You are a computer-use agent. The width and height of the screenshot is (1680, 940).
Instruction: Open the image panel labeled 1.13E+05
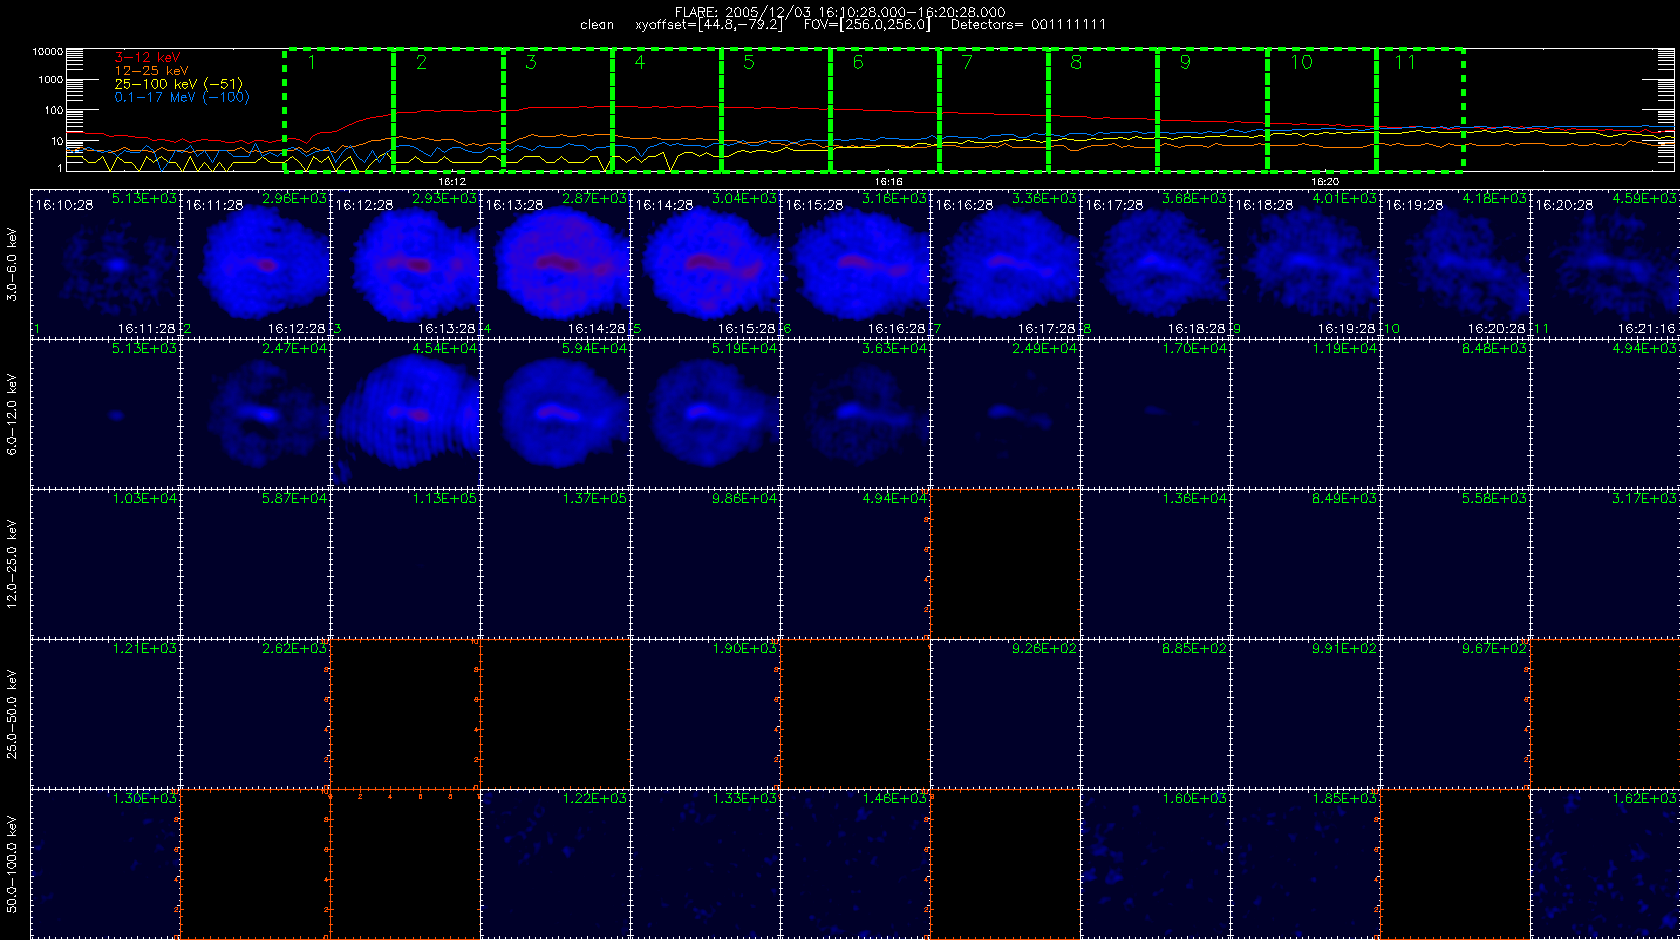[405, 564]
